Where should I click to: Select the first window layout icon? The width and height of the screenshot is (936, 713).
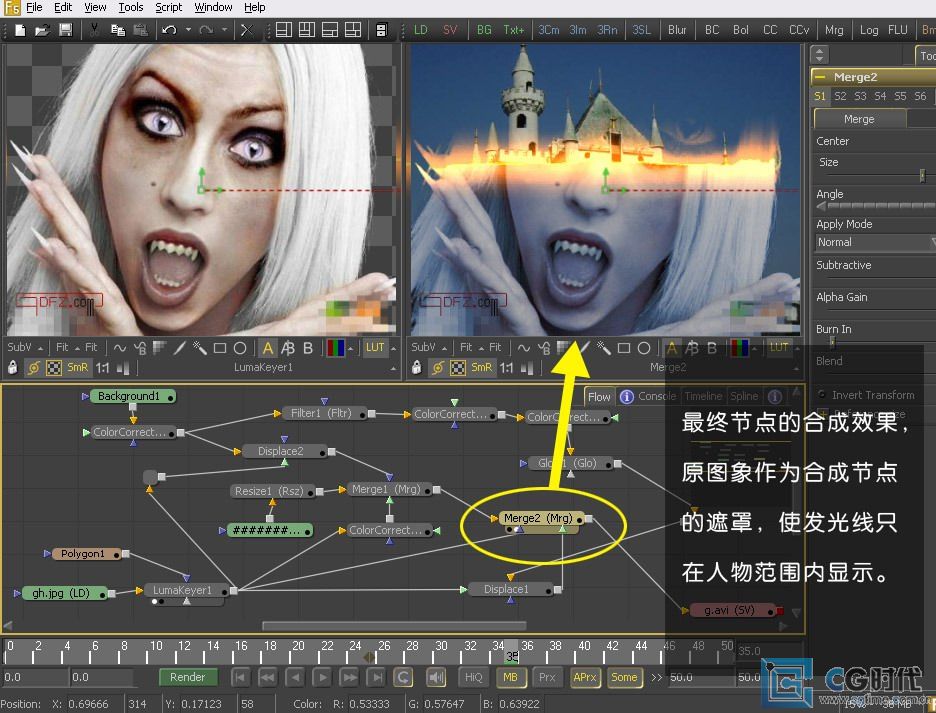coord(284,30)
